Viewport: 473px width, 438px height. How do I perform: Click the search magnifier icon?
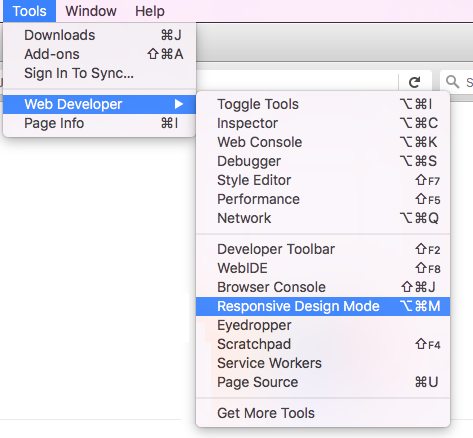pyautogui.click(x=452, y=81)
